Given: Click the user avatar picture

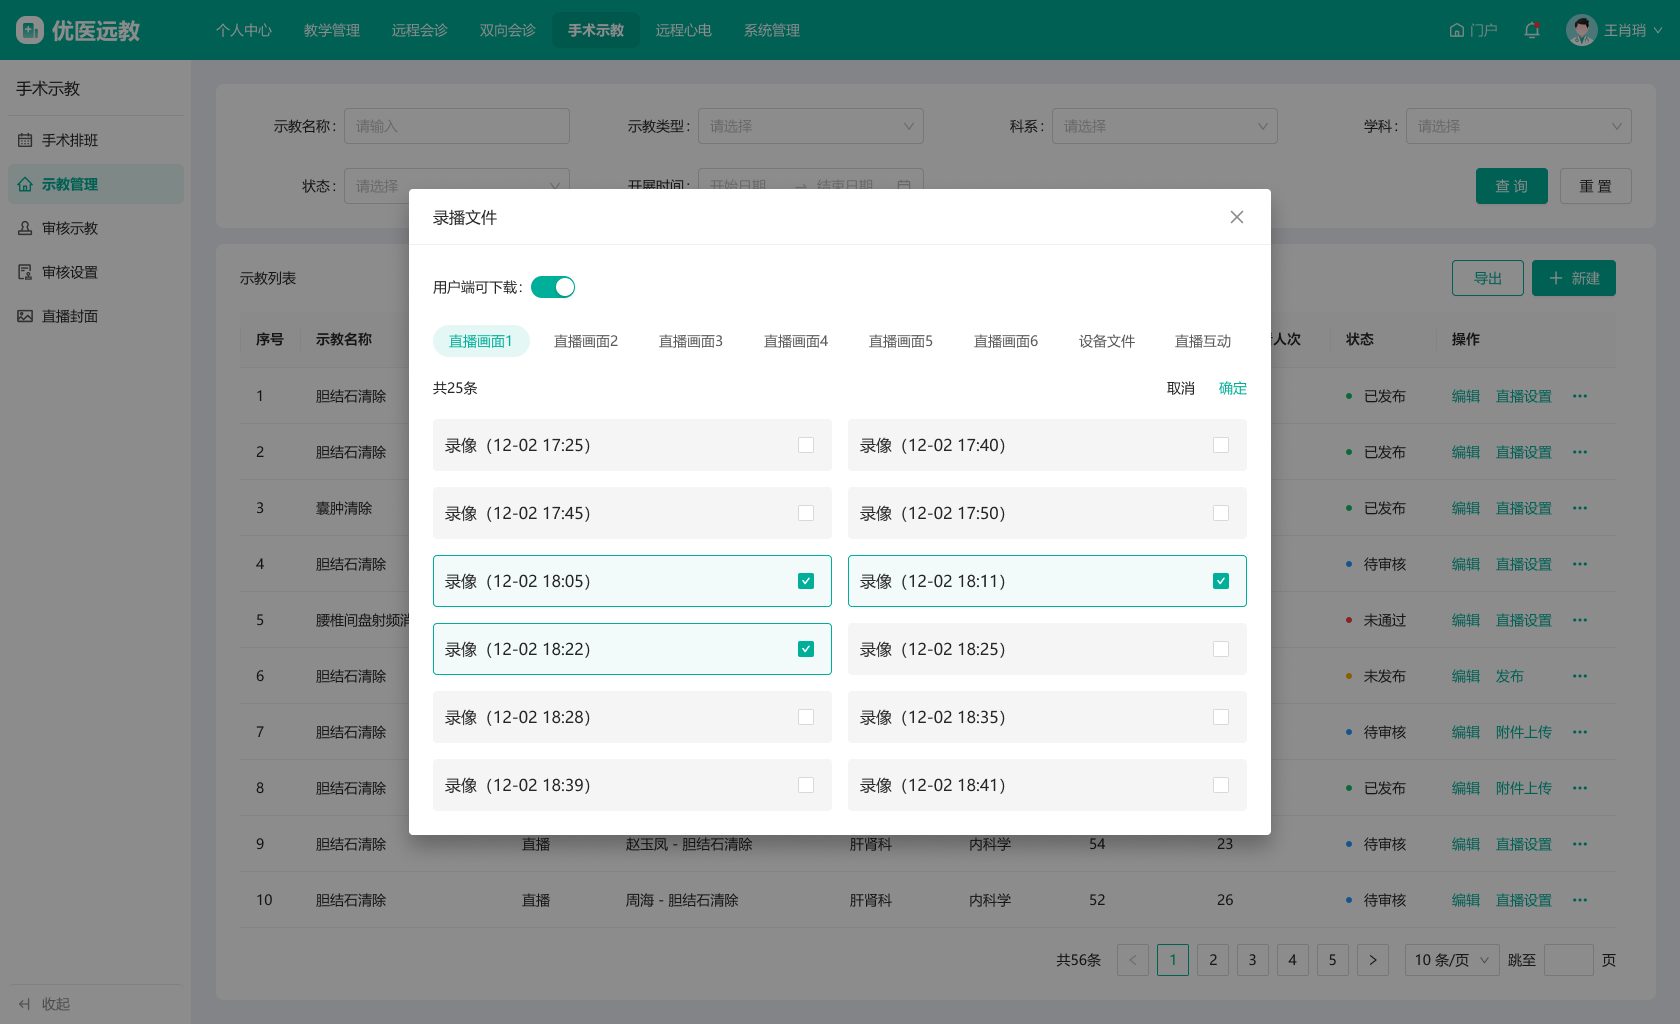Looking at the screenshot, I should [1581, 30].
